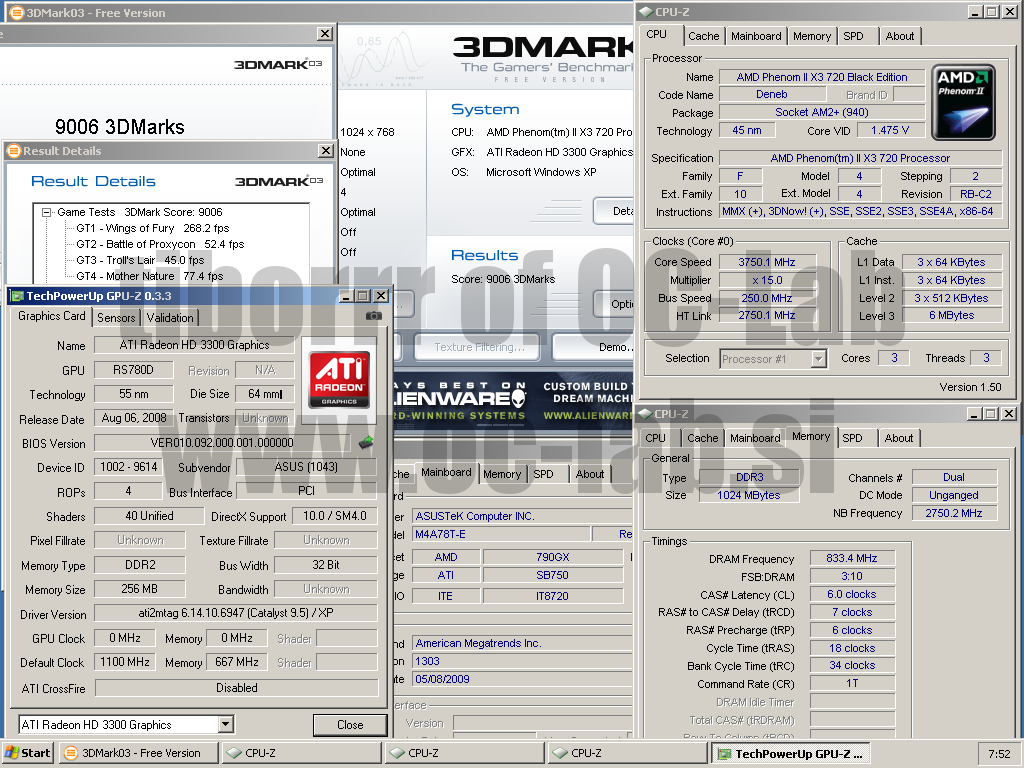Select the CPU tab in CPU-Z Memory window

click(656, 438)
